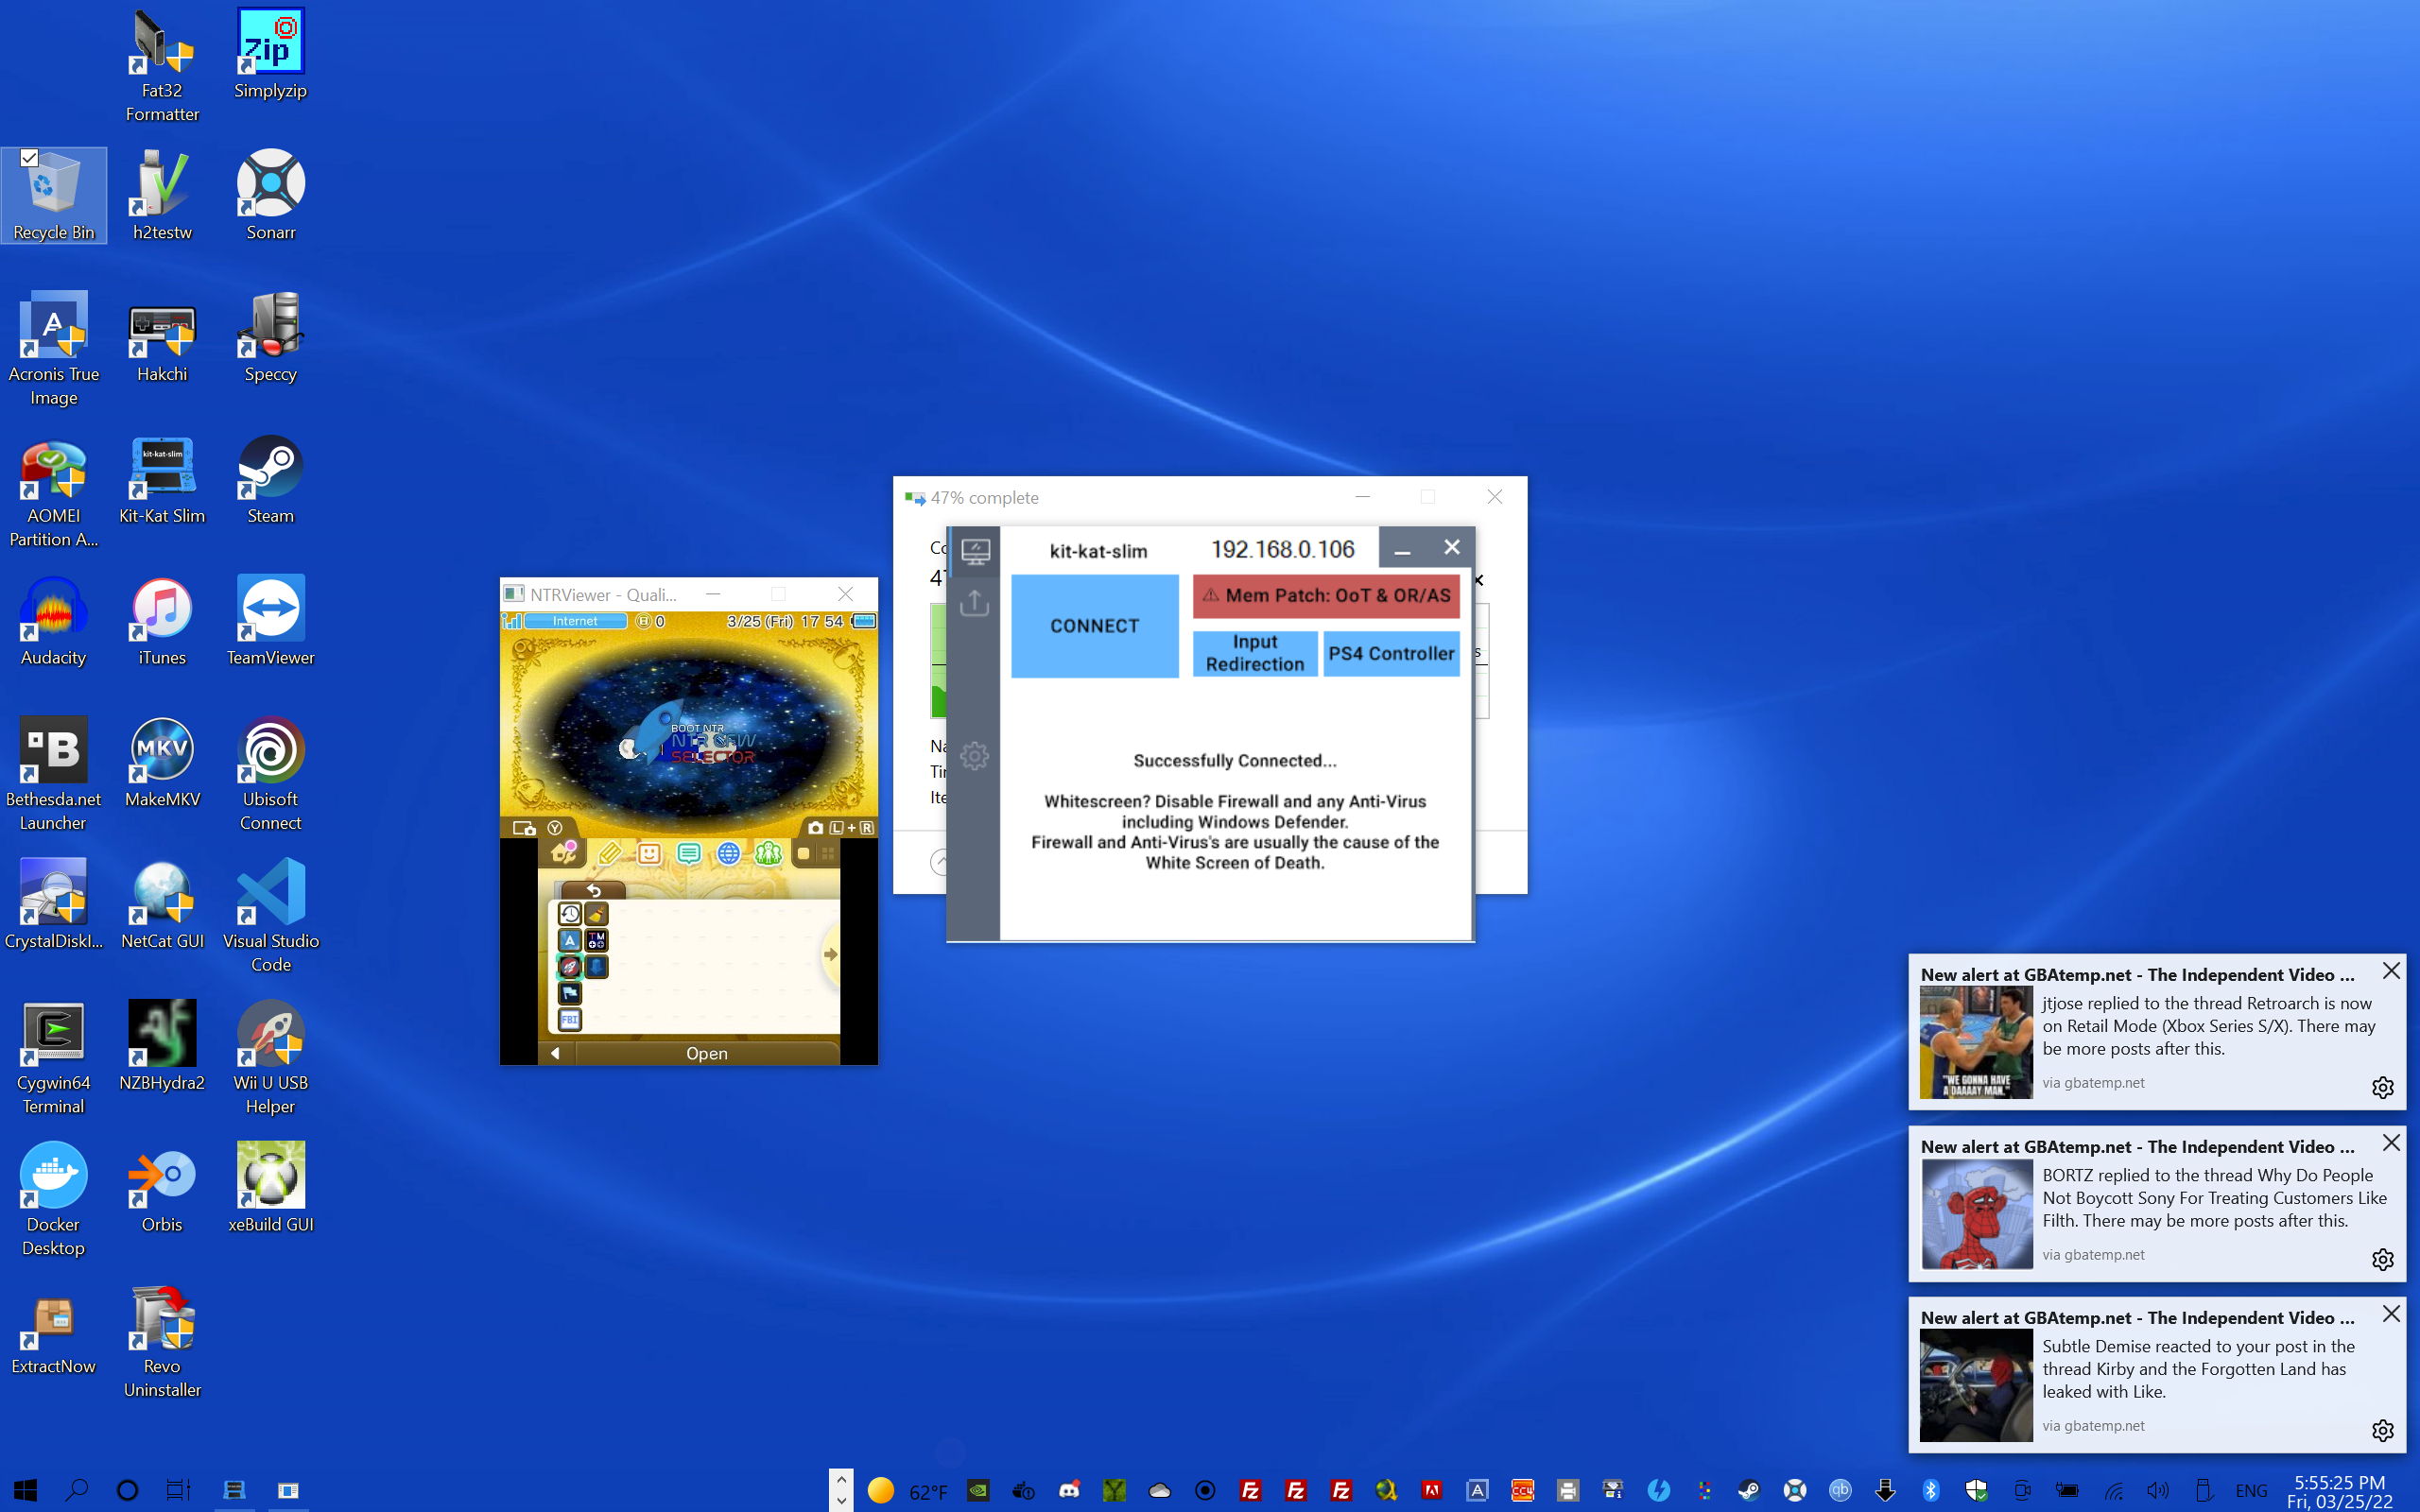Click the 3DS home settings wrench icon

564,853
